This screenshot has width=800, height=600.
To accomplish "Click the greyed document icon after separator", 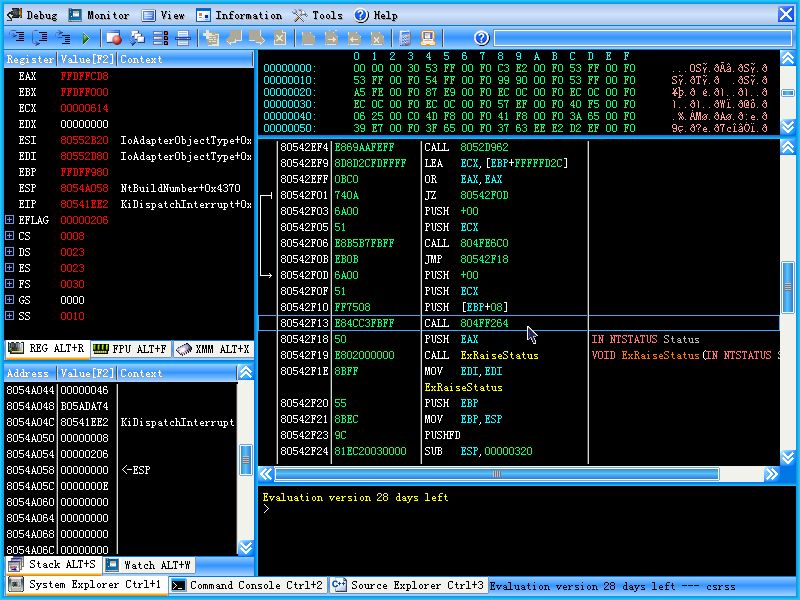I will [x=308, y=38].
